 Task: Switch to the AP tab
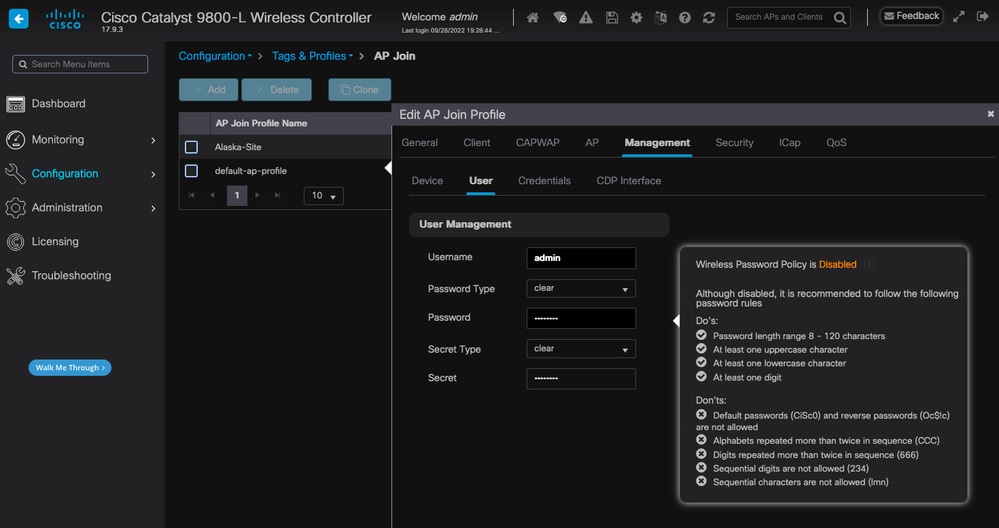[592, 143]
